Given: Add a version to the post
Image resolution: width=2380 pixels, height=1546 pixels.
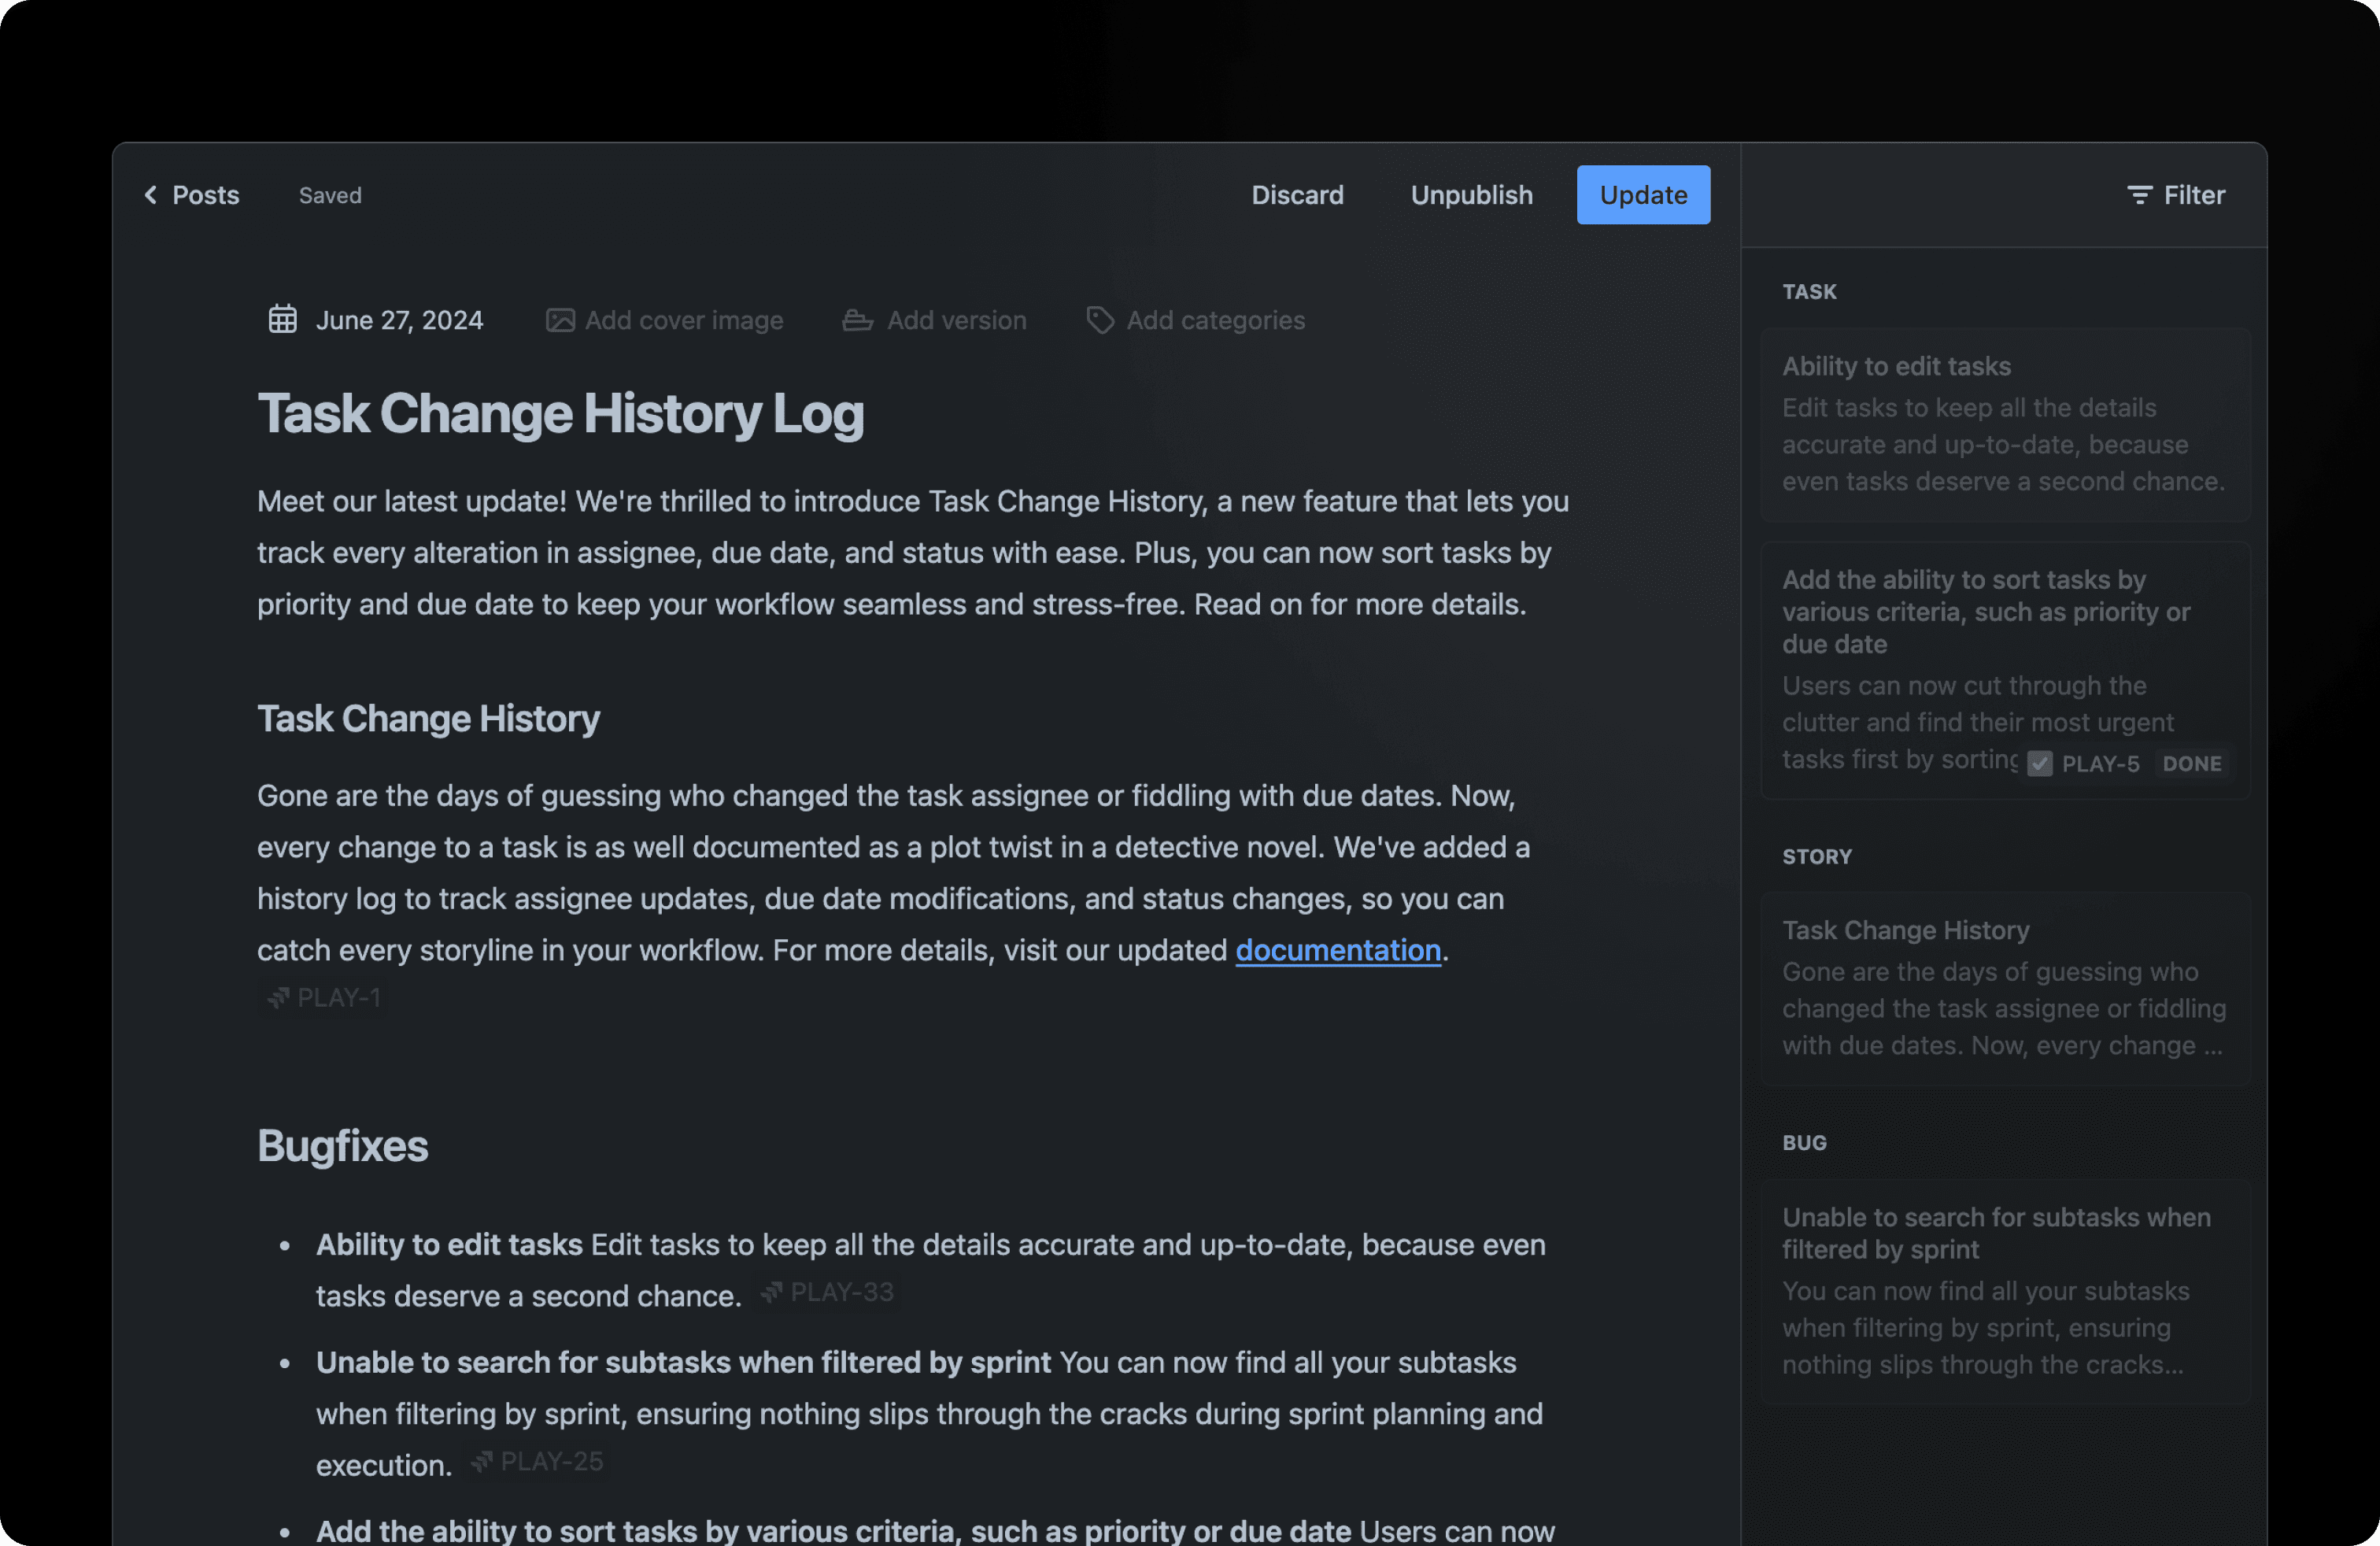Looking at the screenshot, I should 934,320.
